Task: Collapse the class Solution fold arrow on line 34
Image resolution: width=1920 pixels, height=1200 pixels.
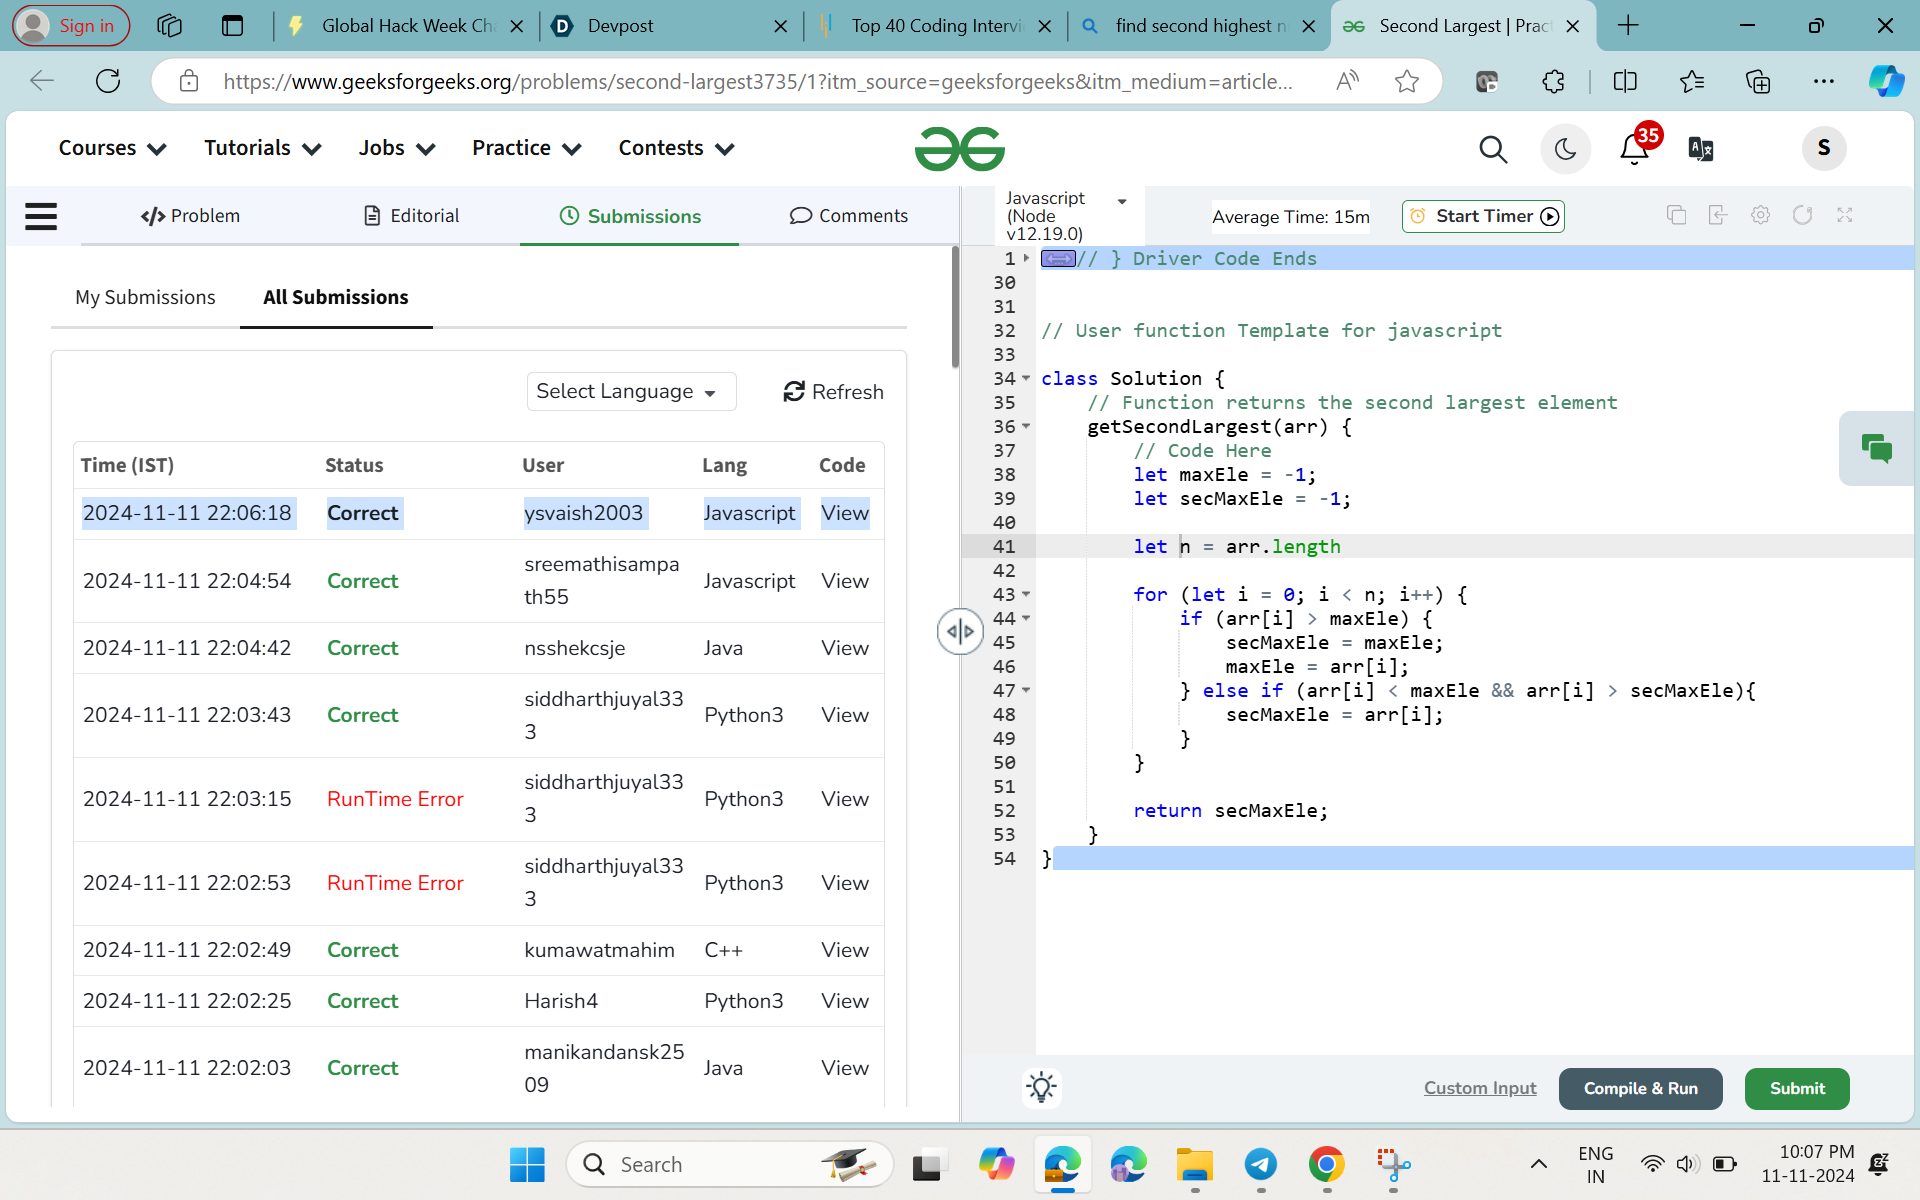Action: 1026,379
